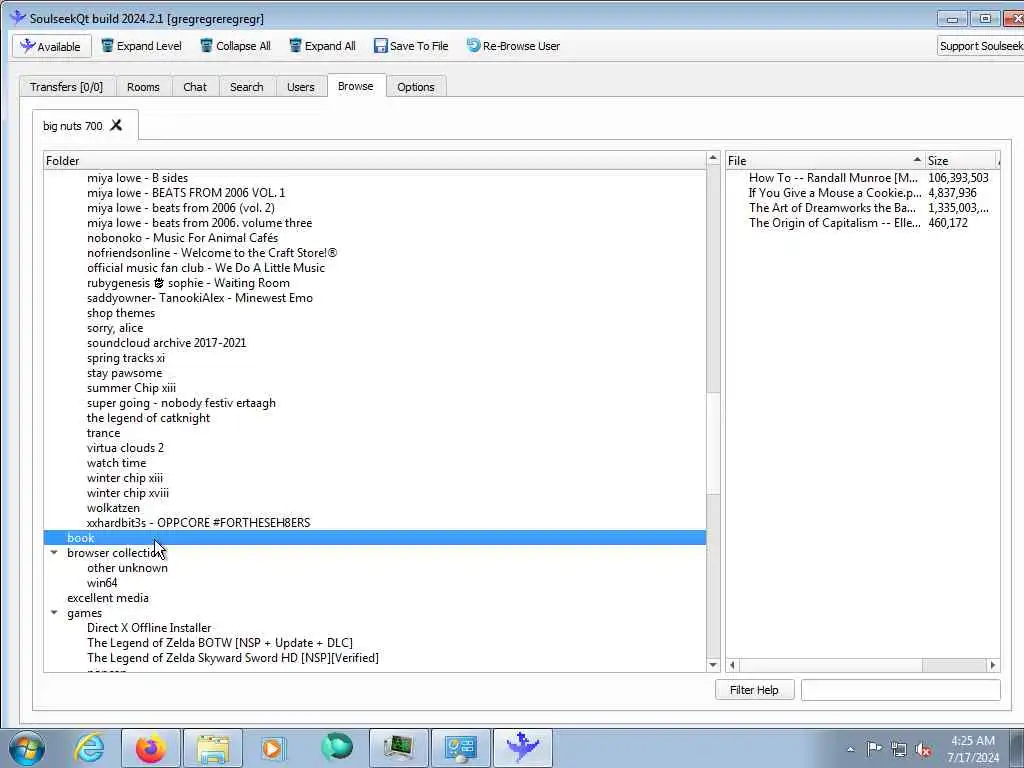Focus the file filter text field
The width and height of the screenshot is (1024, 768).
pyautogui.click(x=901, y=690)
